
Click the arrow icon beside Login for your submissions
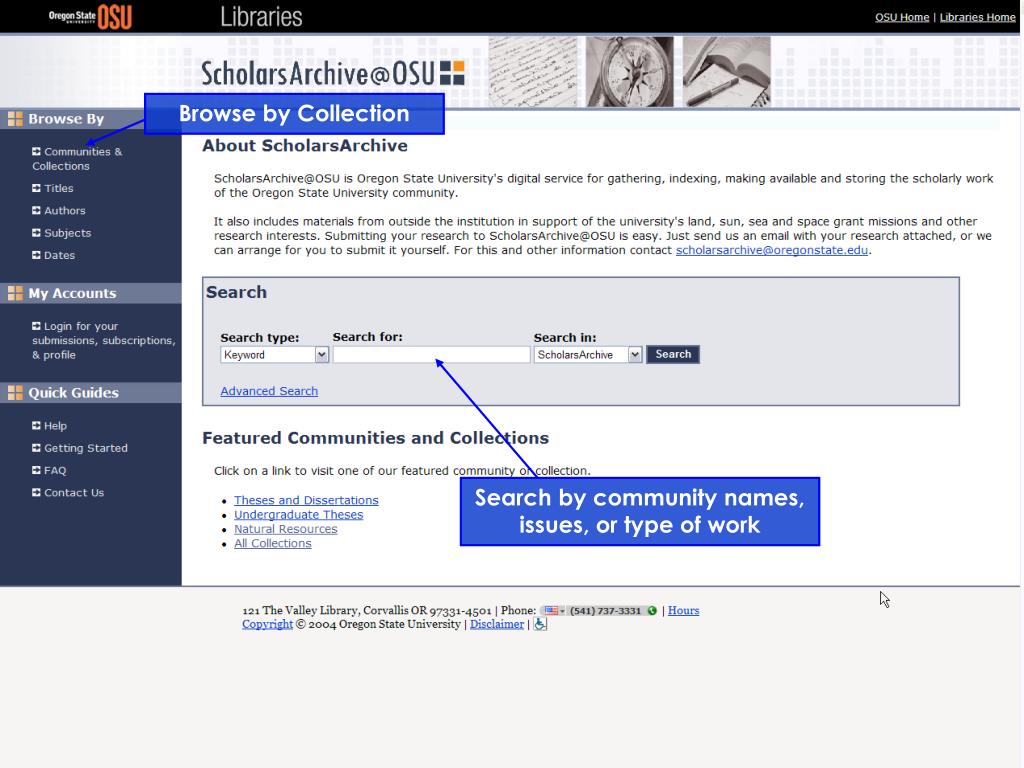tap(36, 325)
